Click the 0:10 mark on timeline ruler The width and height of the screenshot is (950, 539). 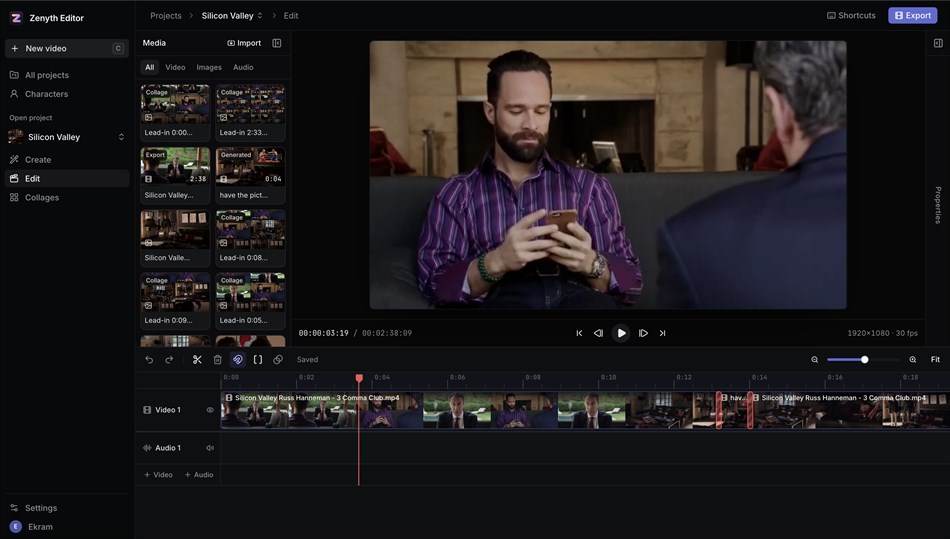point(608,377)
